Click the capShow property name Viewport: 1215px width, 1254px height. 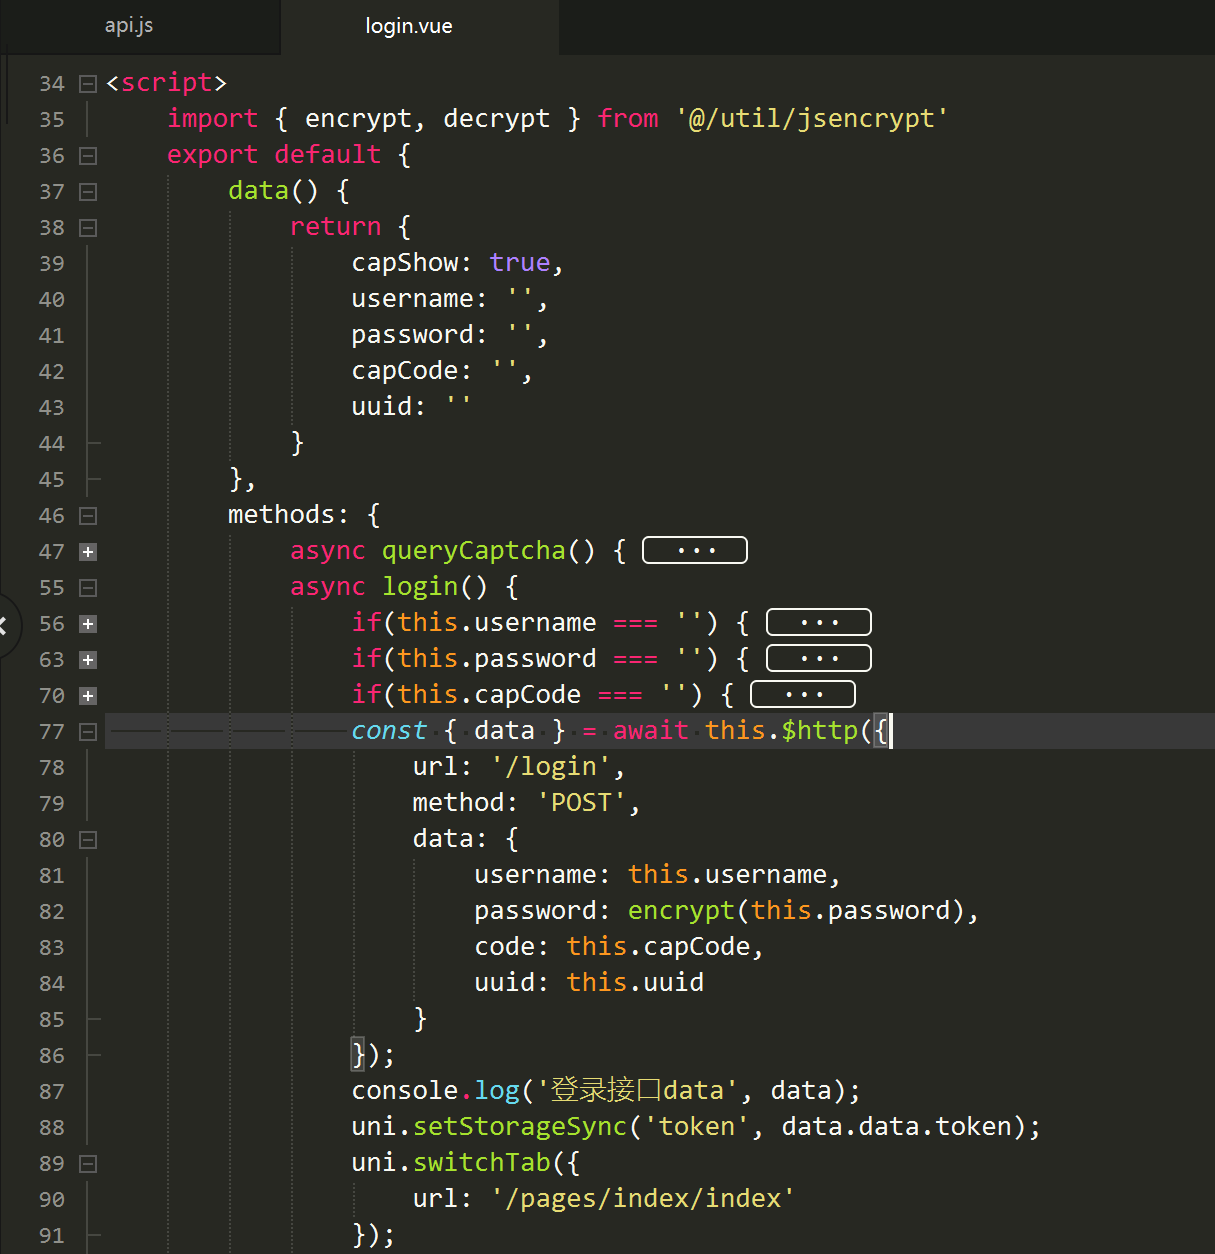tap(404, 262)
